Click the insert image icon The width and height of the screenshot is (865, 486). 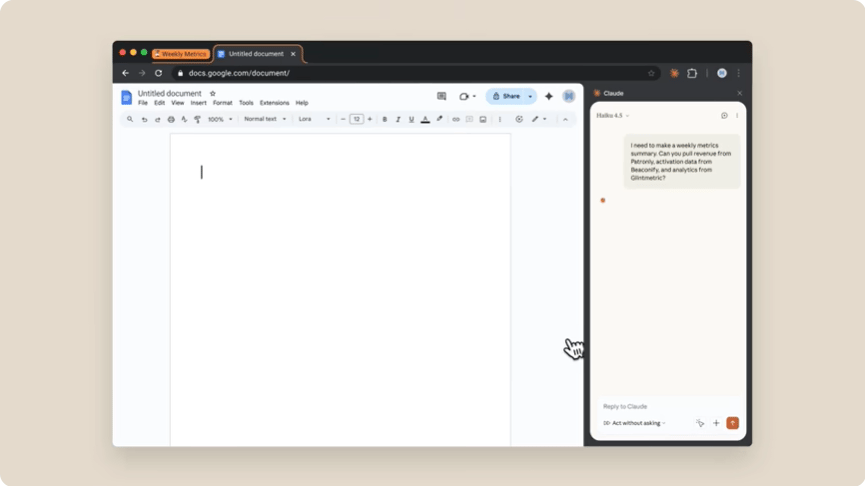[483, 119]
